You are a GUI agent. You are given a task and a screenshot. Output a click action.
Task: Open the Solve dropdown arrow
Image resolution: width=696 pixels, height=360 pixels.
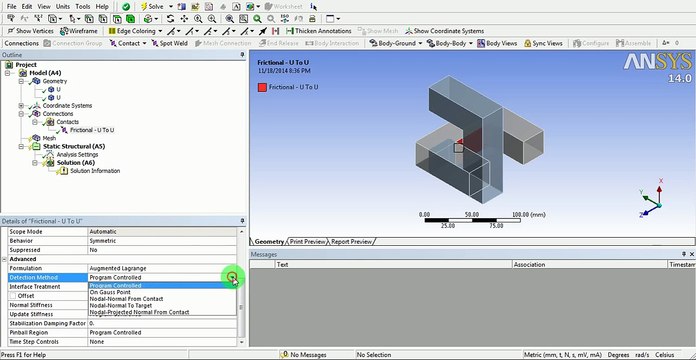[171, 7]
